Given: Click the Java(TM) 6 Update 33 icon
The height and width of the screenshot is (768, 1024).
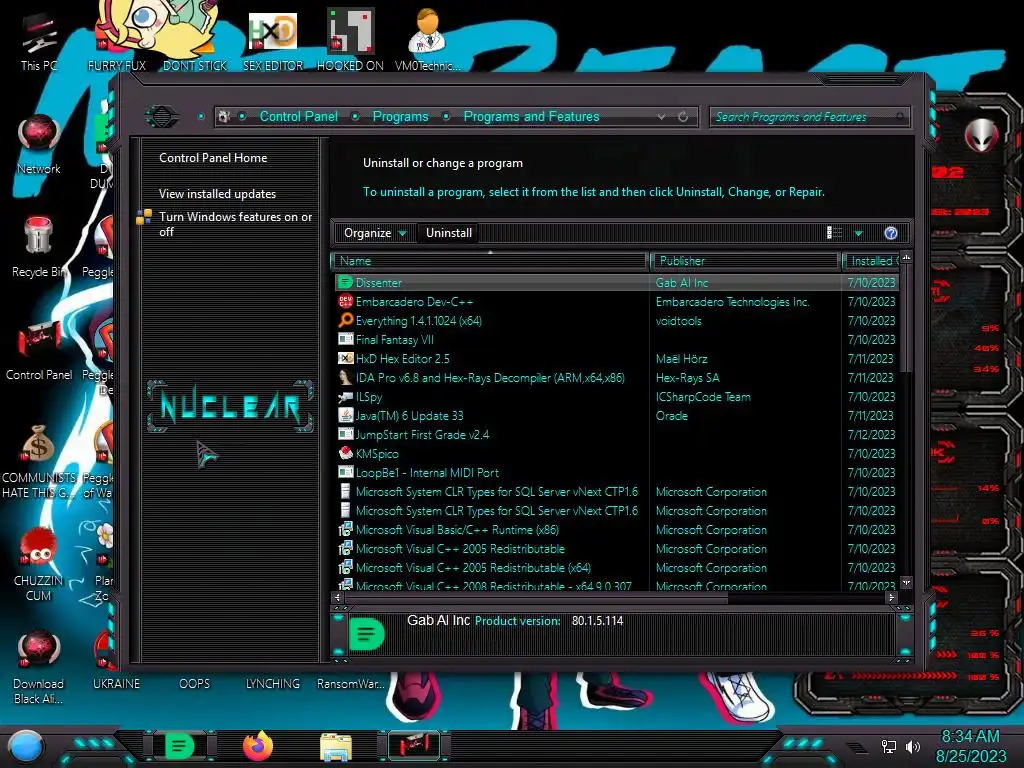Looking at the screenshot, I should click(345, 415).
